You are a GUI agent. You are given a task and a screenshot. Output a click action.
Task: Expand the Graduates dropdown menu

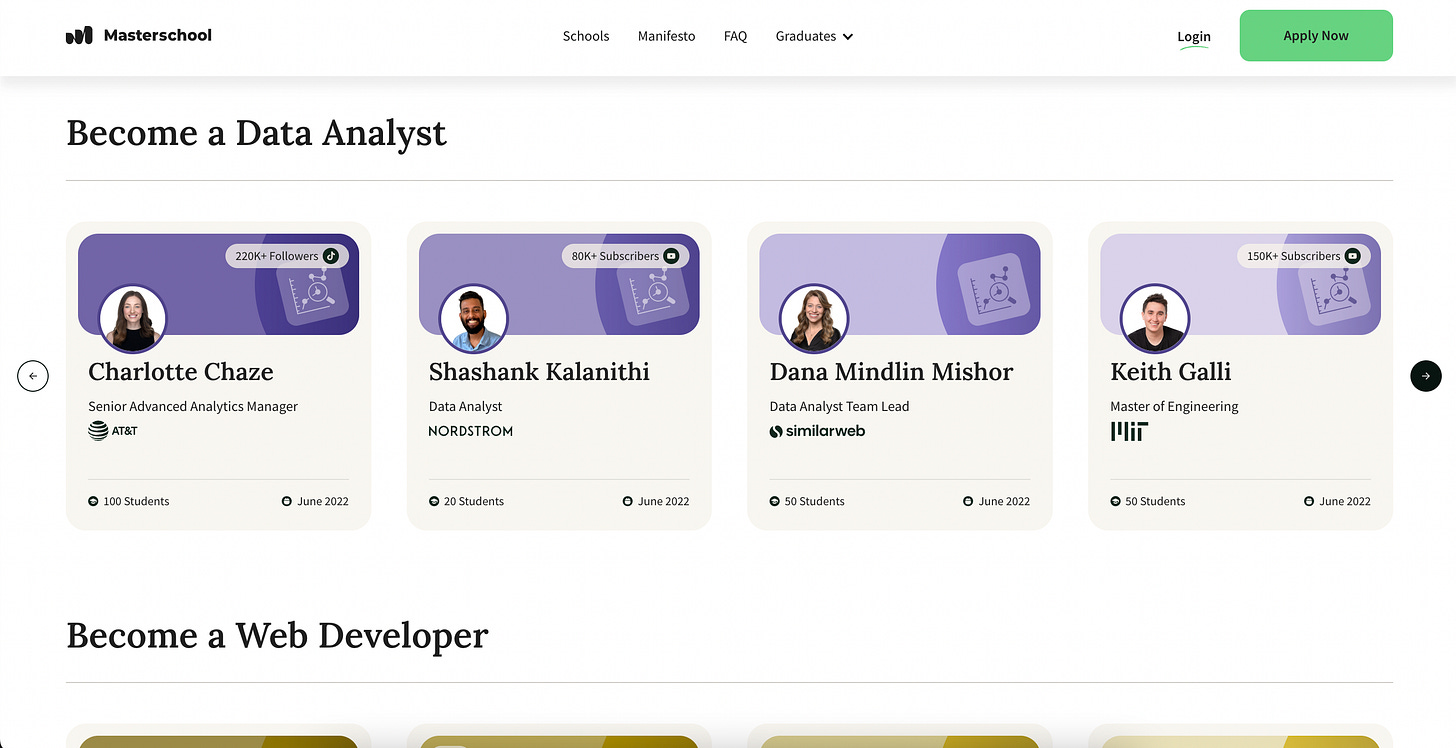[x=814, y=36]
